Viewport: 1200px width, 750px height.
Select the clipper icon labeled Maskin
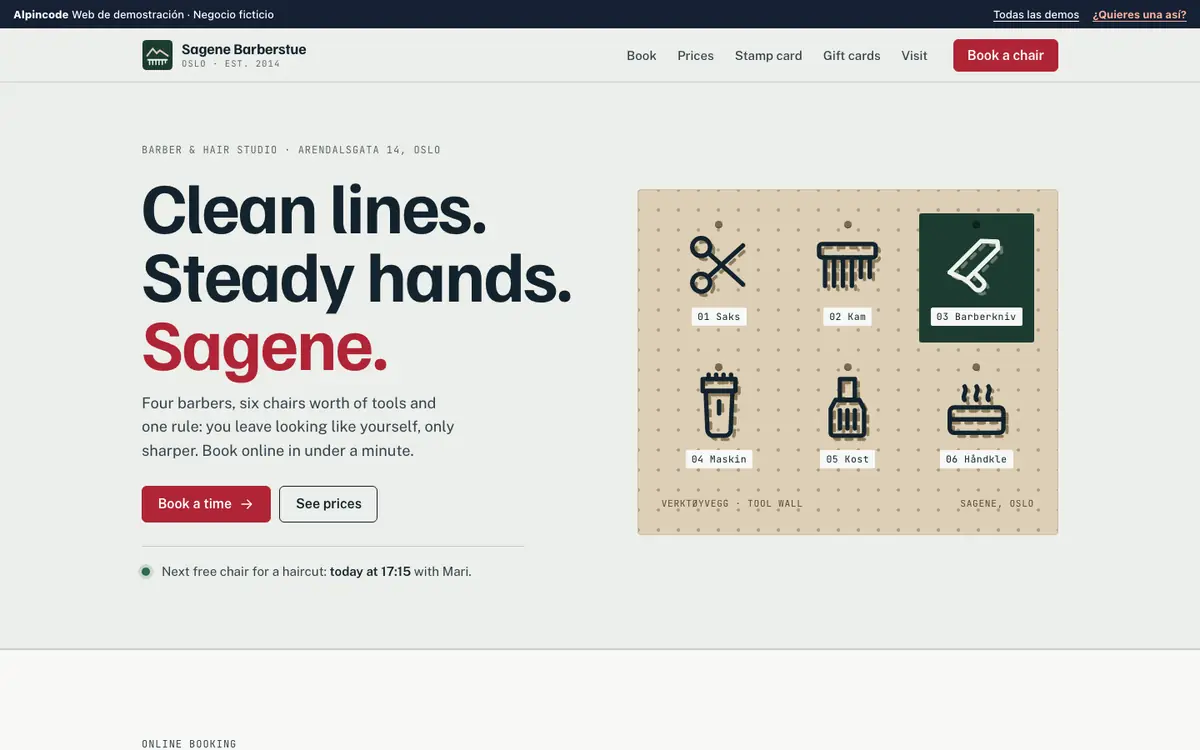pyautogui.click(x=717, y=406)
